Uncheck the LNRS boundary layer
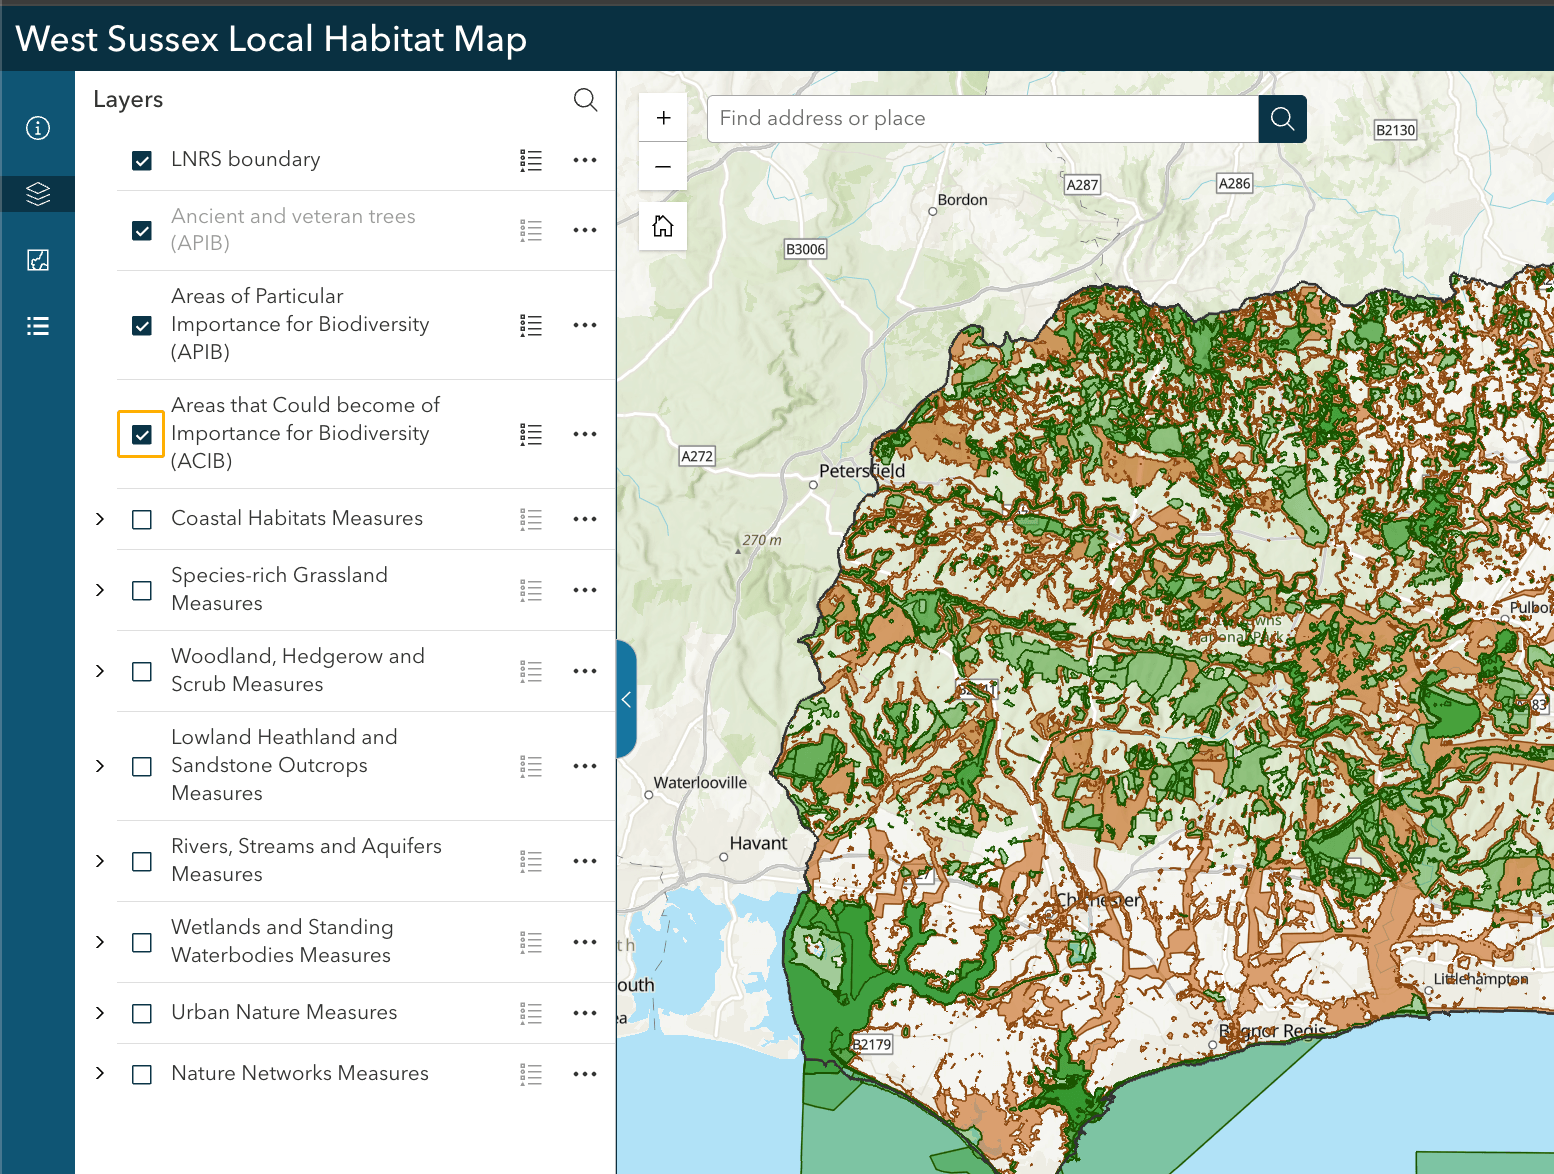This screenshot has width=1554, height=1174. coord(142,160)
